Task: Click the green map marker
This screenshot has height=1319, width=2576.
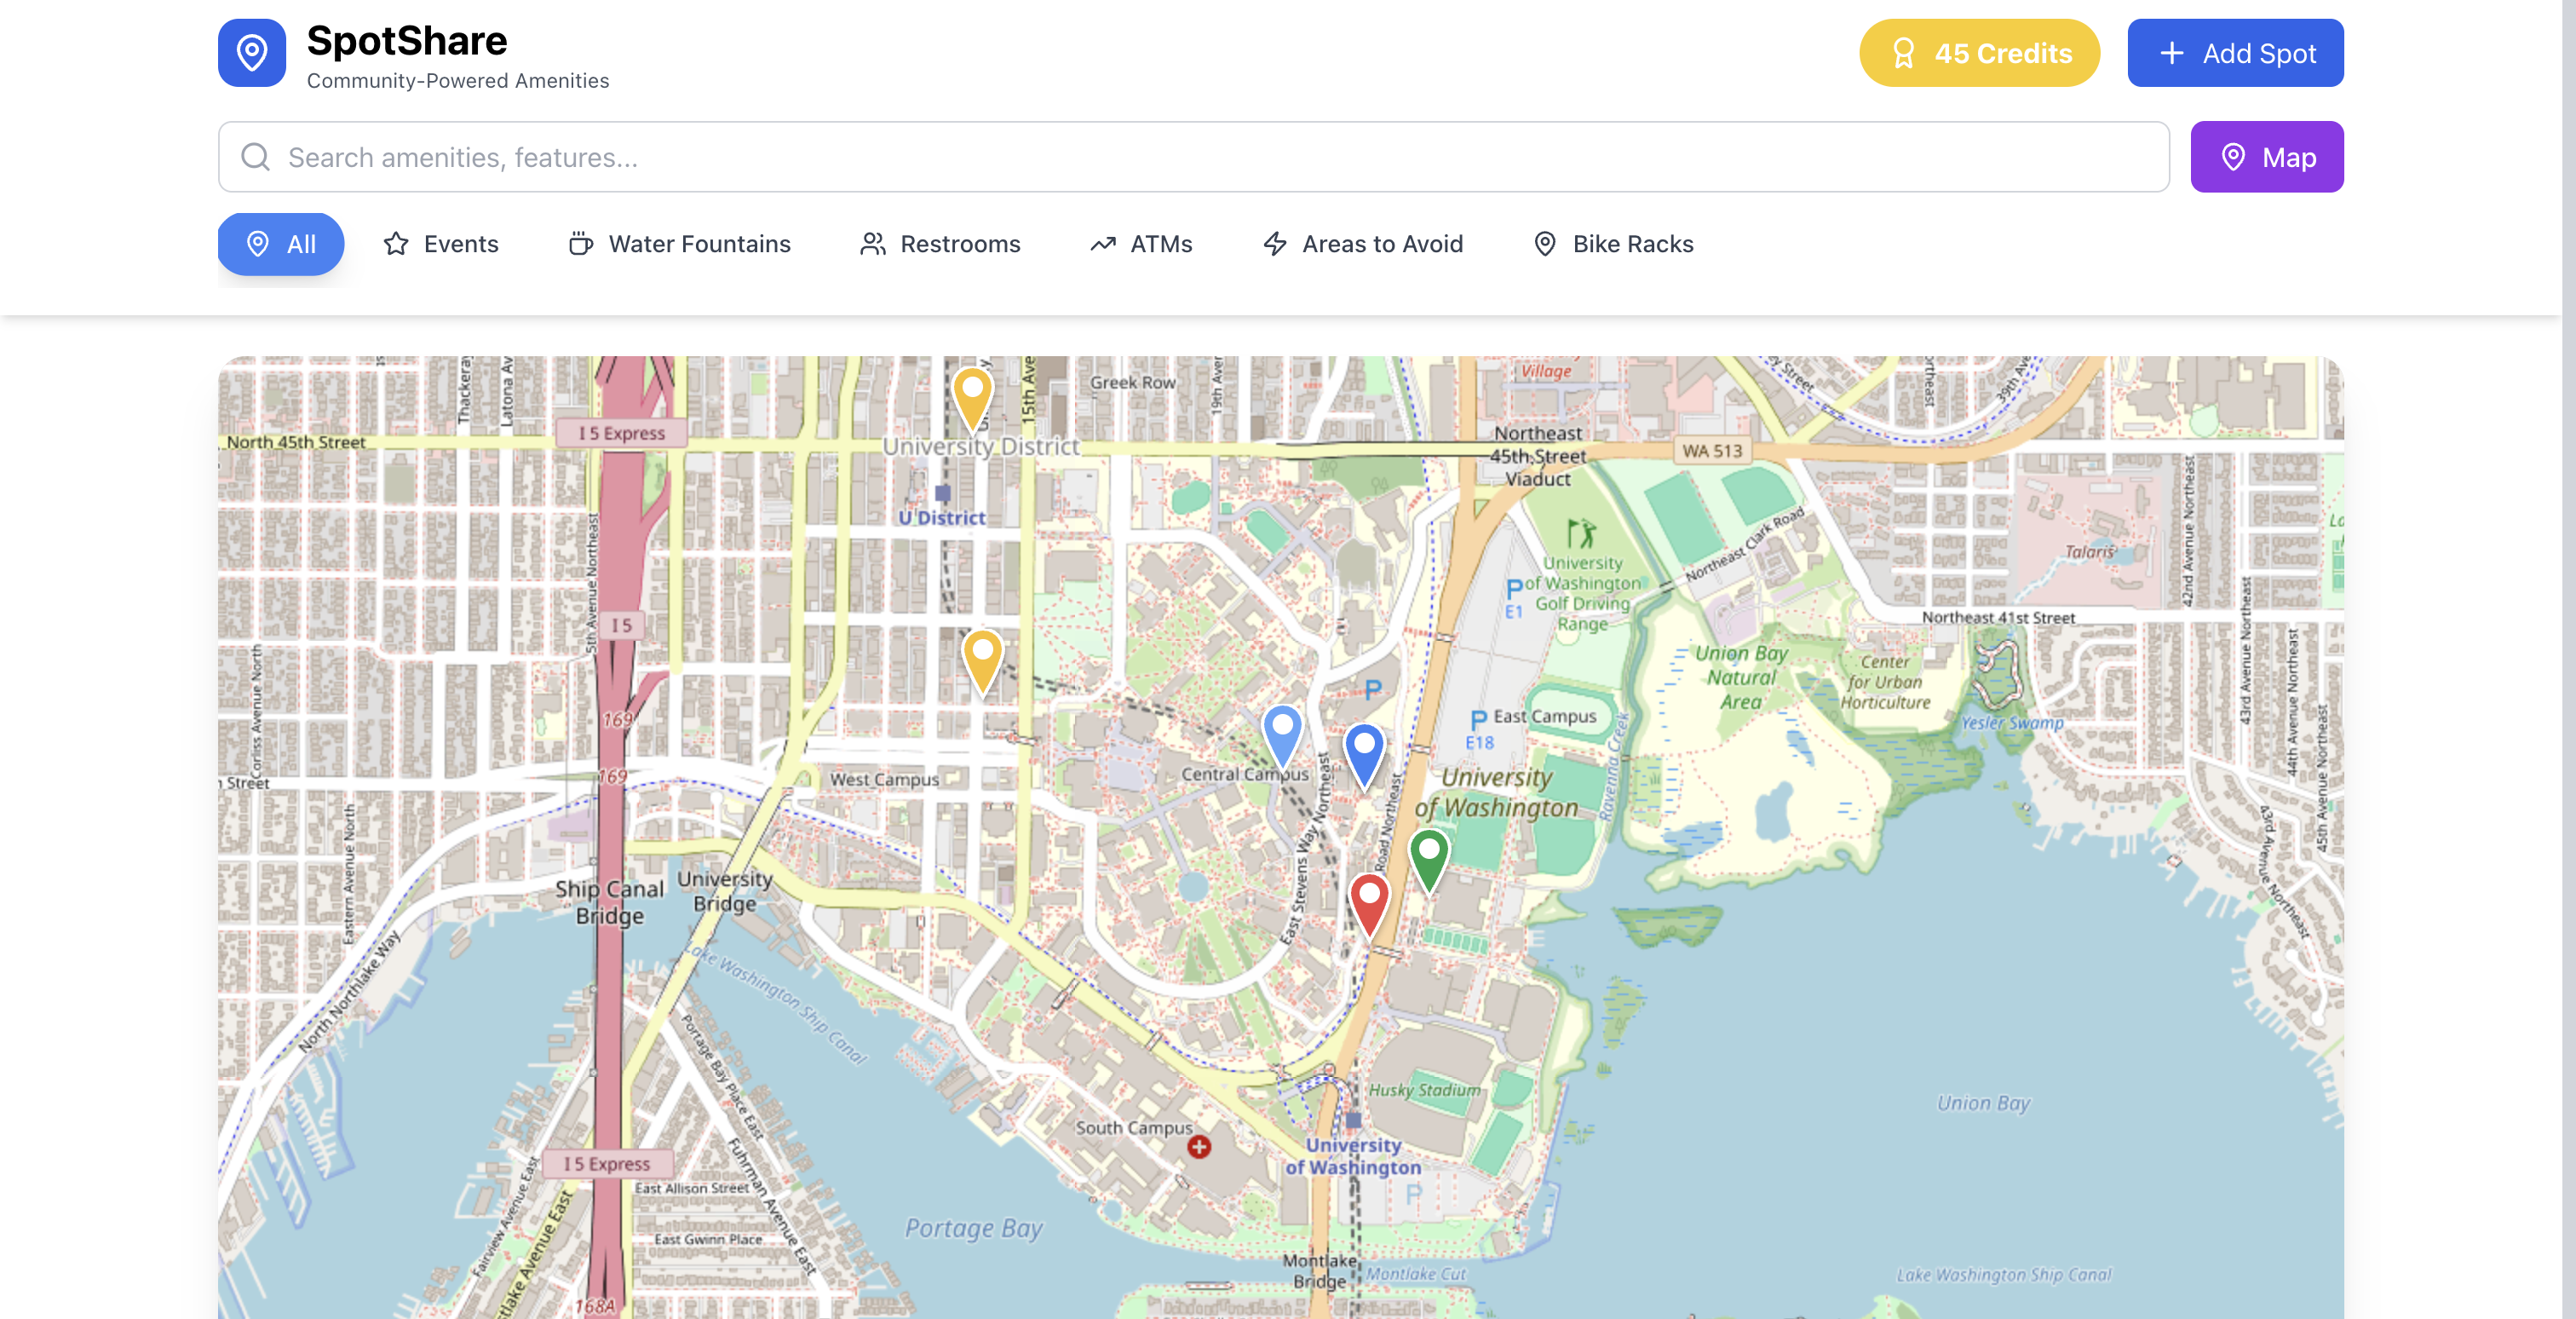Action: click(1429, 855)
